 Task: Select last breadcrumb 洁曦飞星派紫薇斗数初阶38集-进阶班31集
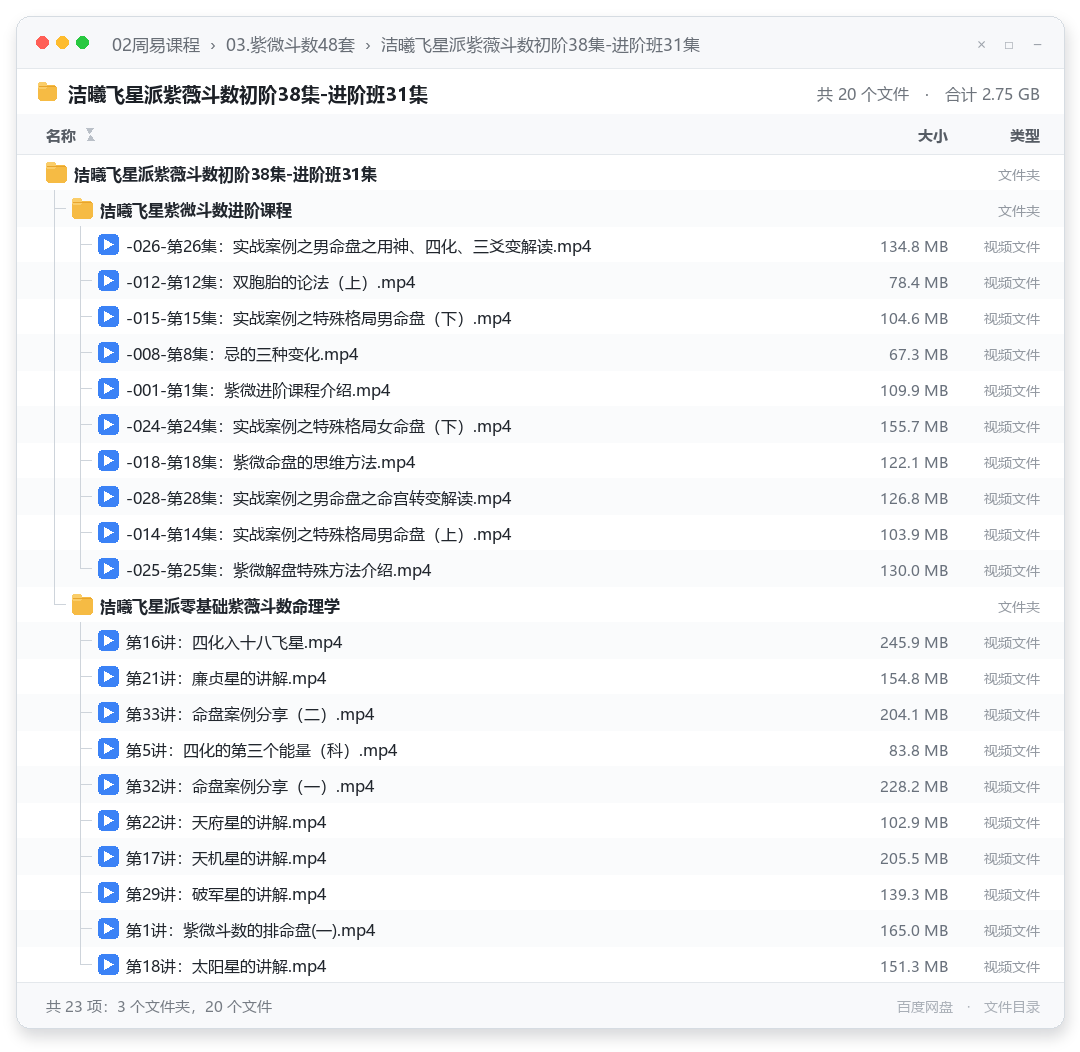[x=540, y=45]
